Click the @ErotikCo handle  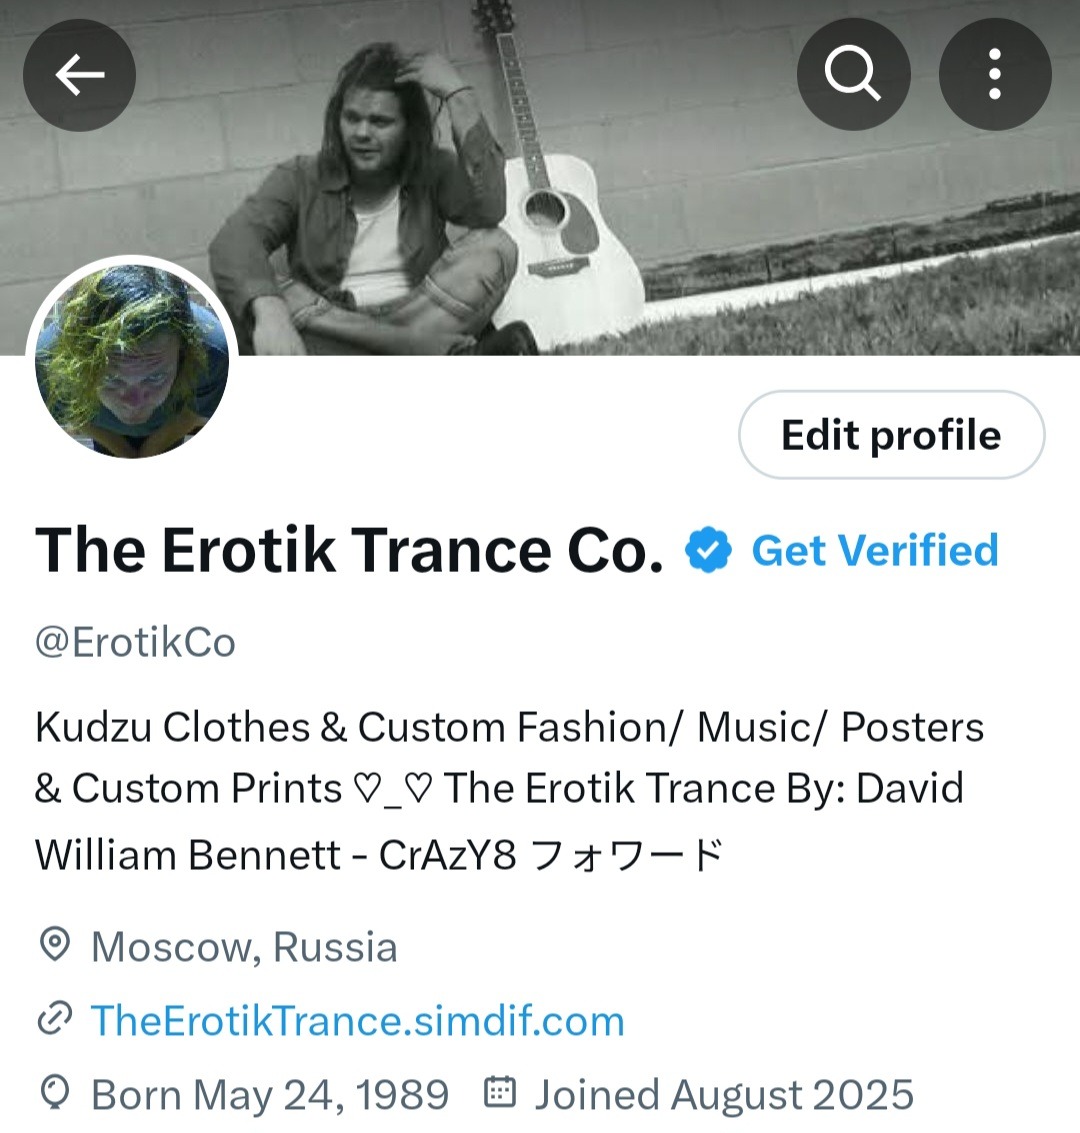click(x=135, y=642)
